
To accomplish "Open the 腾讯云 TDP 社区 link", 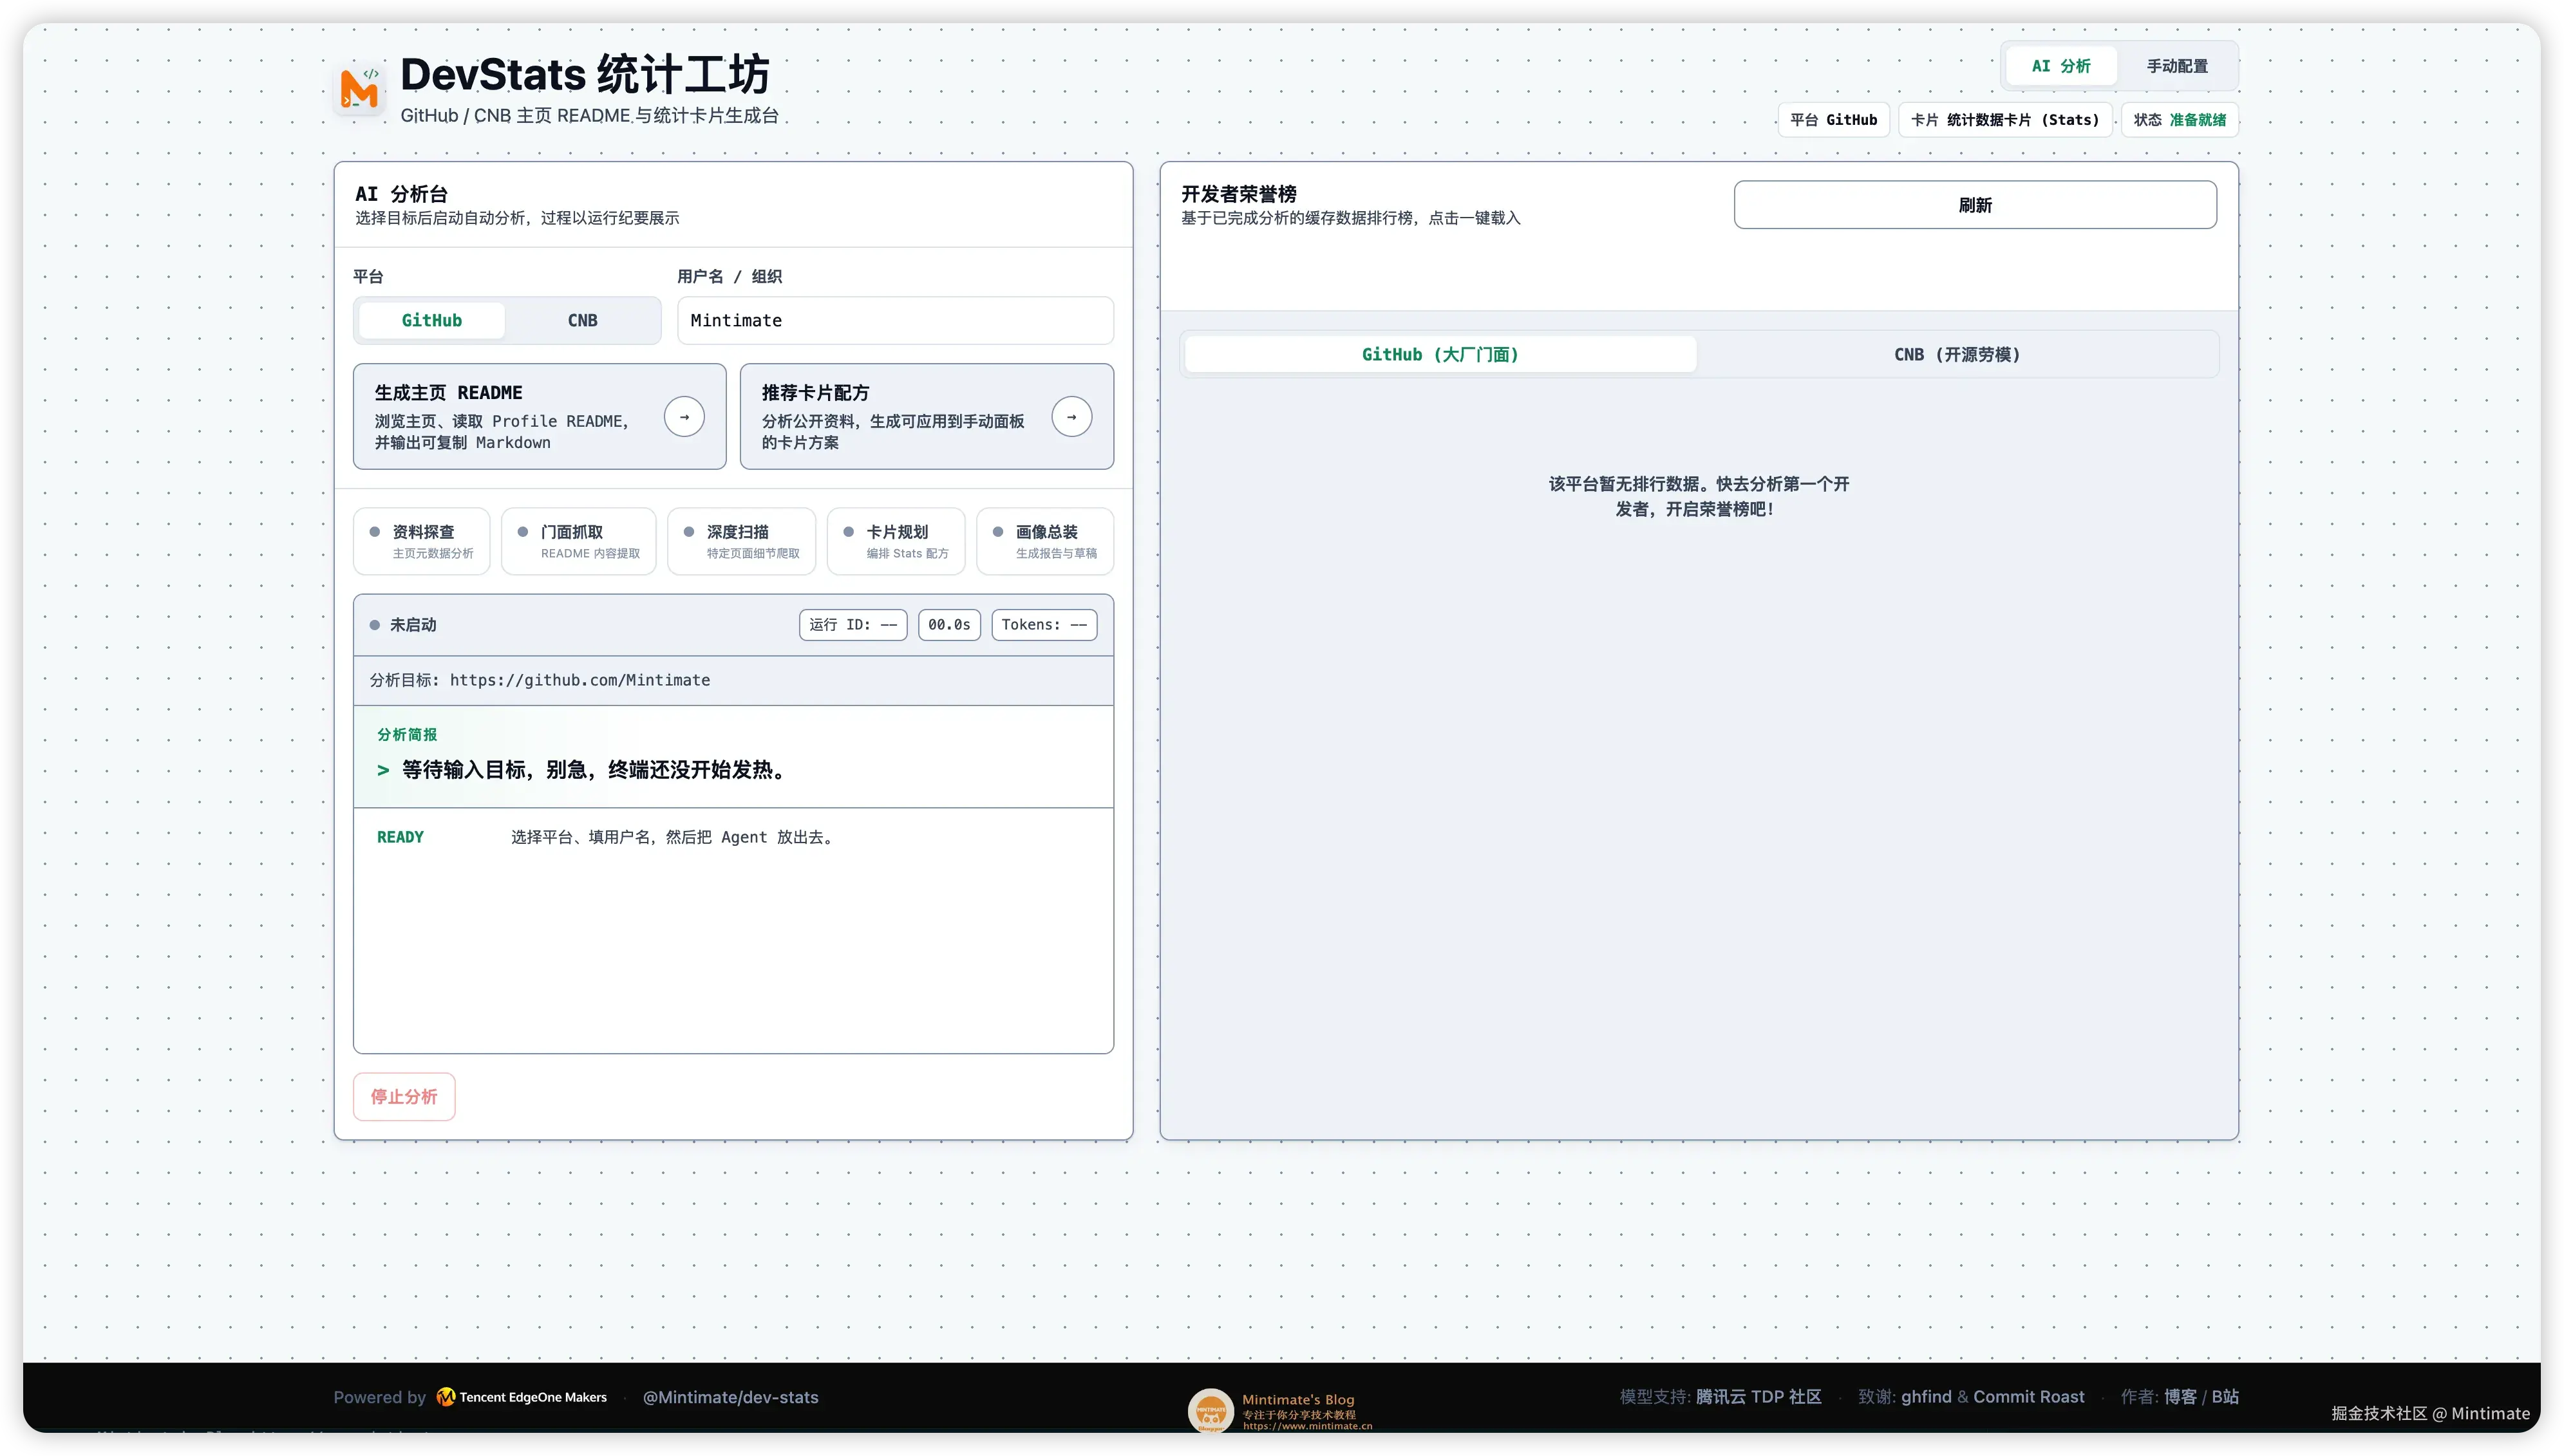I will 1758,1397.
